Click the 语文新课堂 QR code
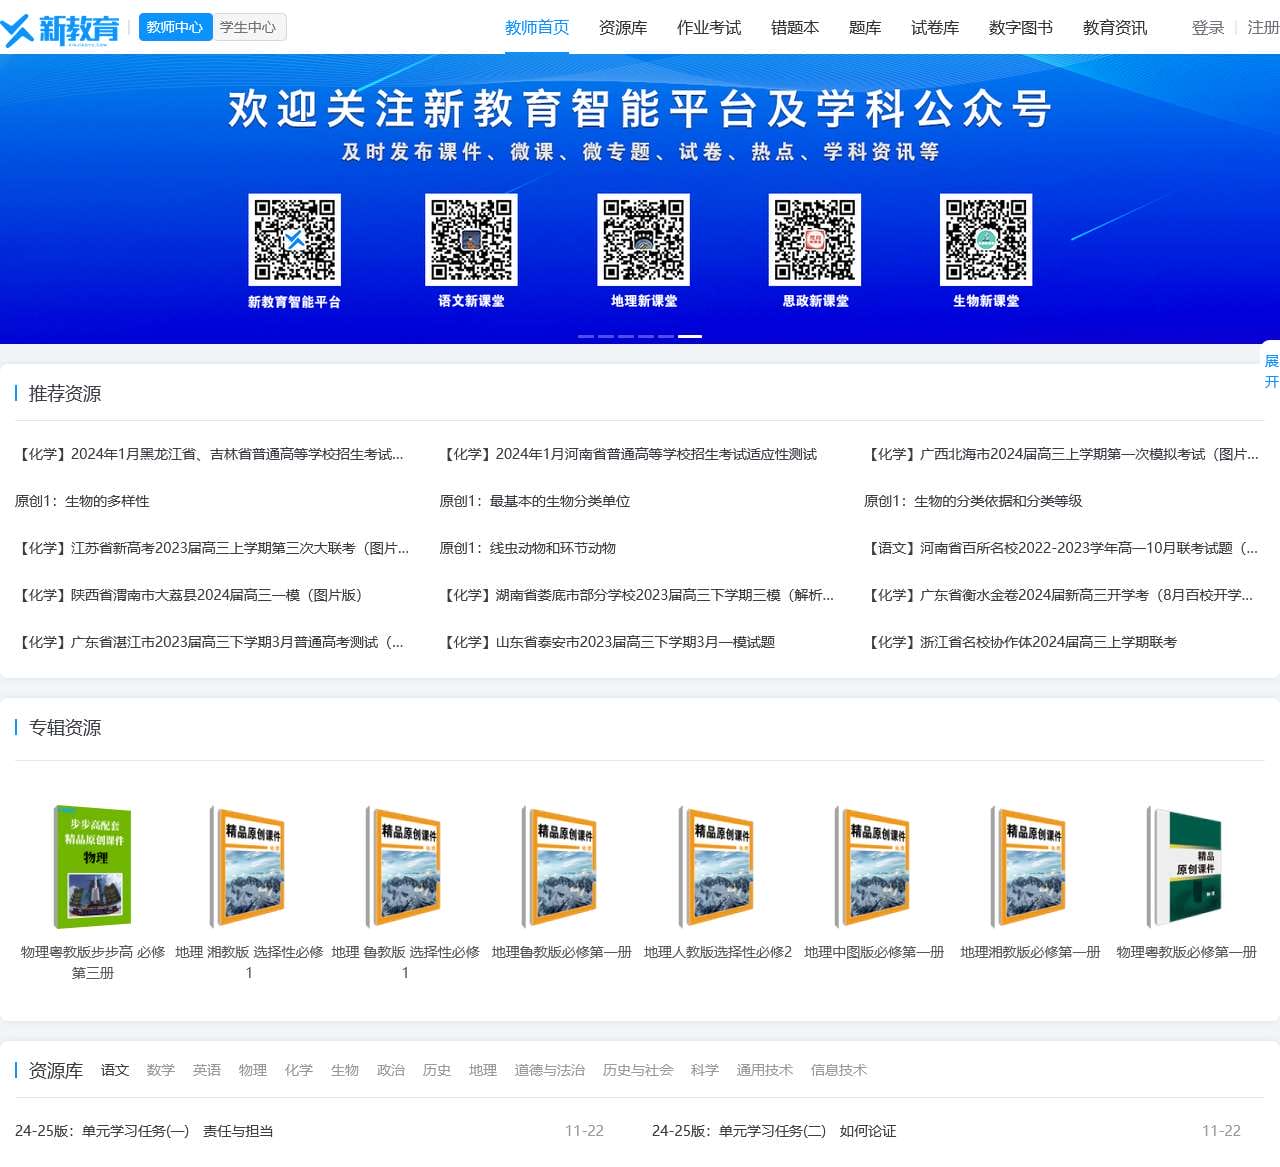 pos(471,240)
